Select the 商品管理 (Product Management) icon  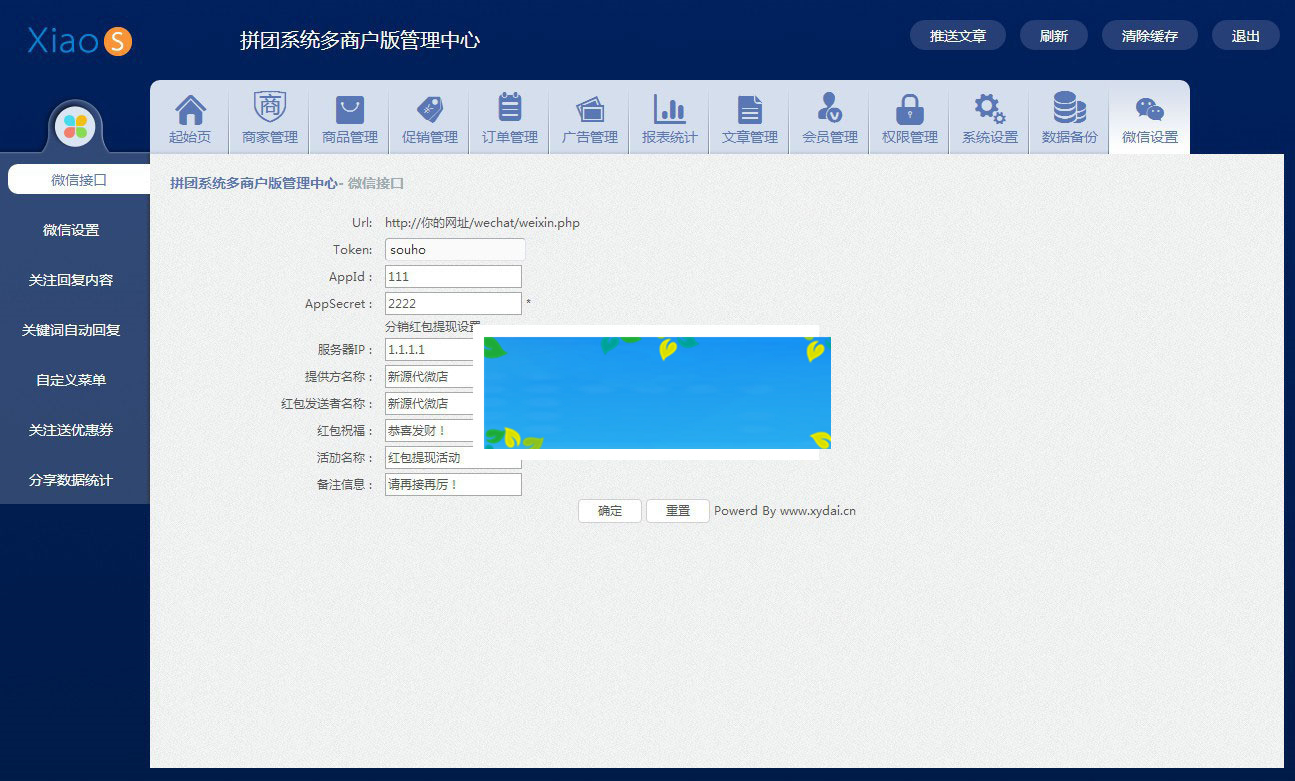pos(348,117)
